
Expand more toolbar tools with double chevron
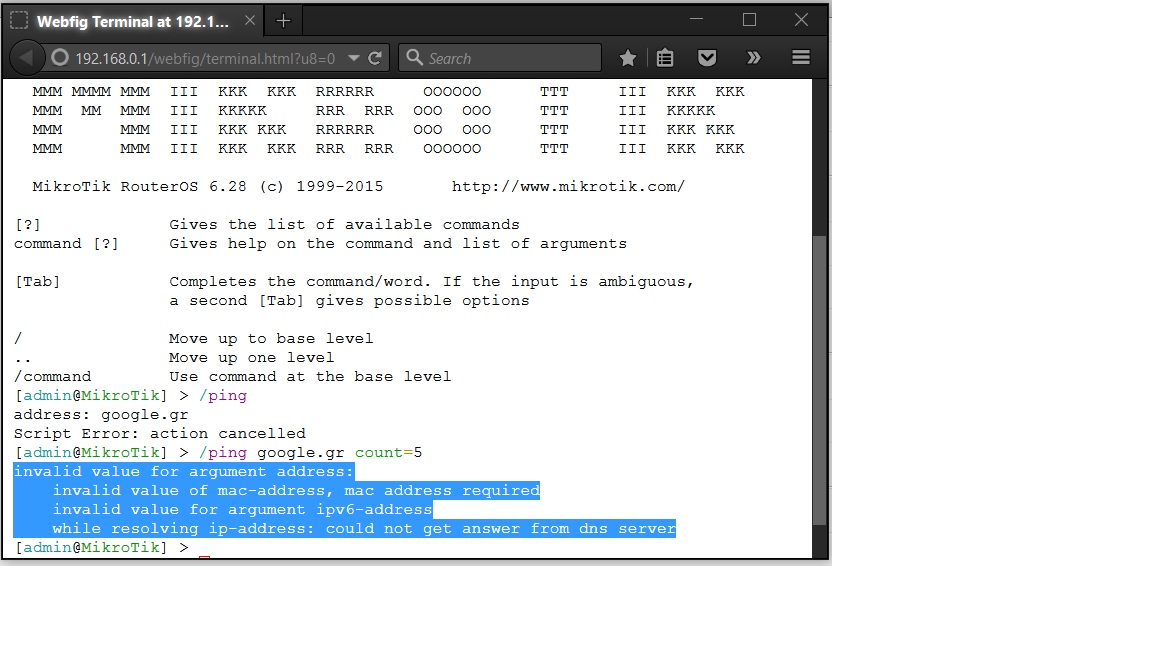coord(754,58)
